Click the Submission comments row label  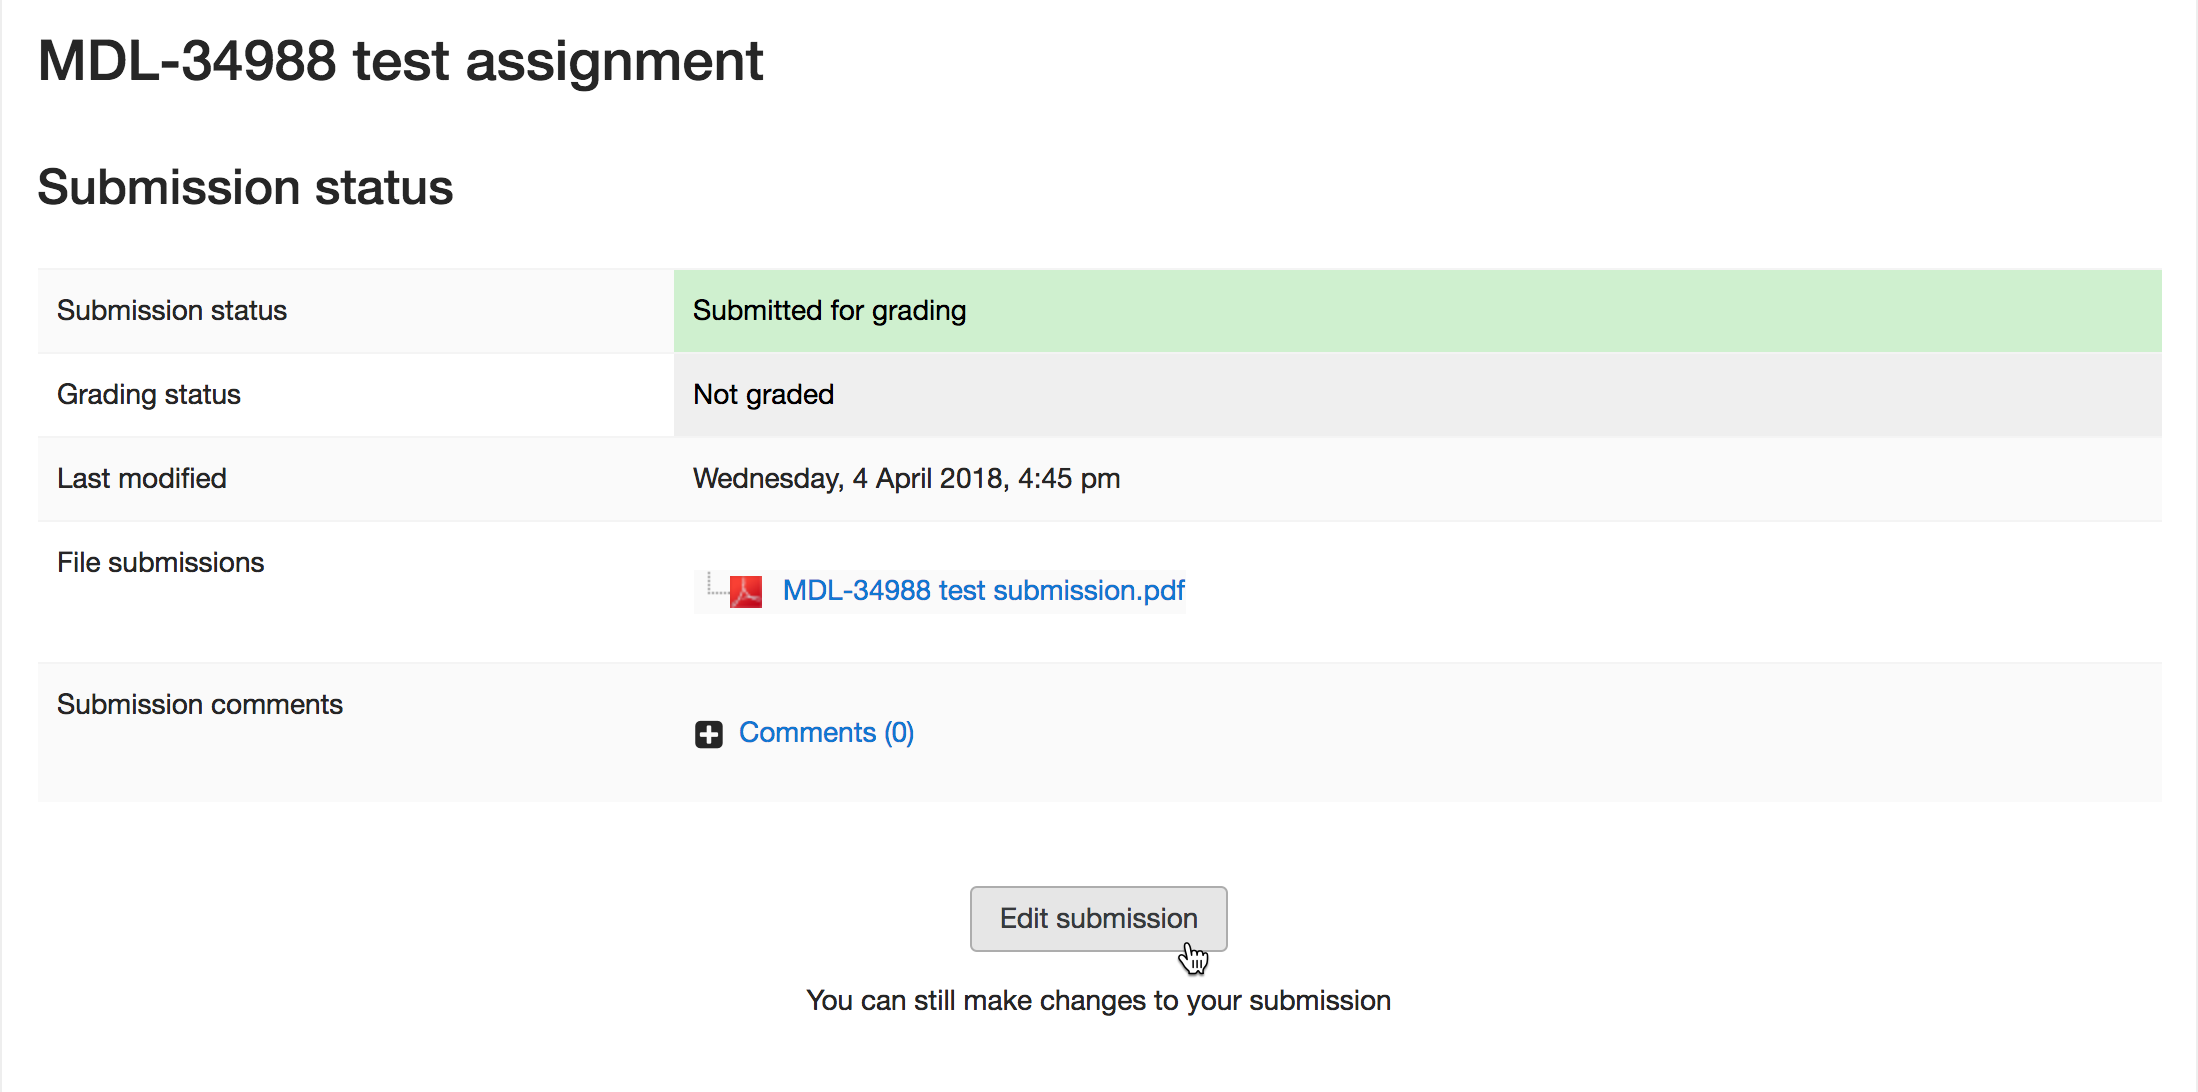click(199, 705)
